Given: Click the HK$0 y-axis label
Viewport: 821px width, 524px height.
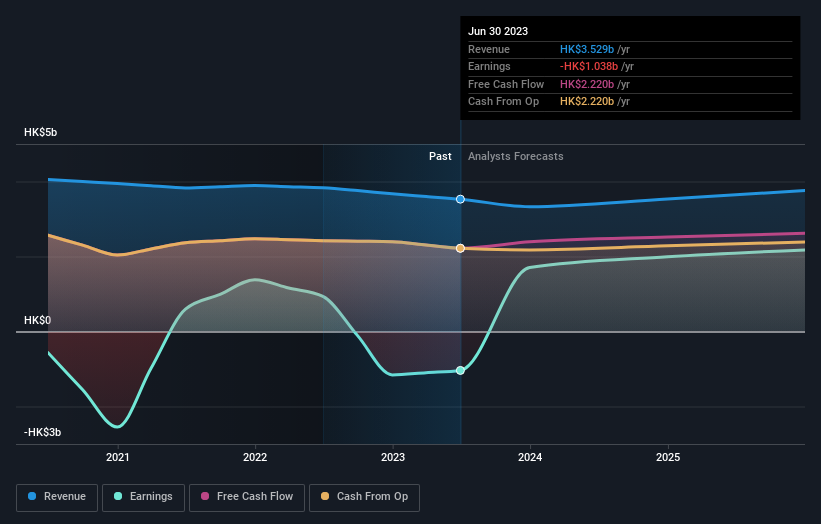Looking at the screenshot, I should point(37,320).
